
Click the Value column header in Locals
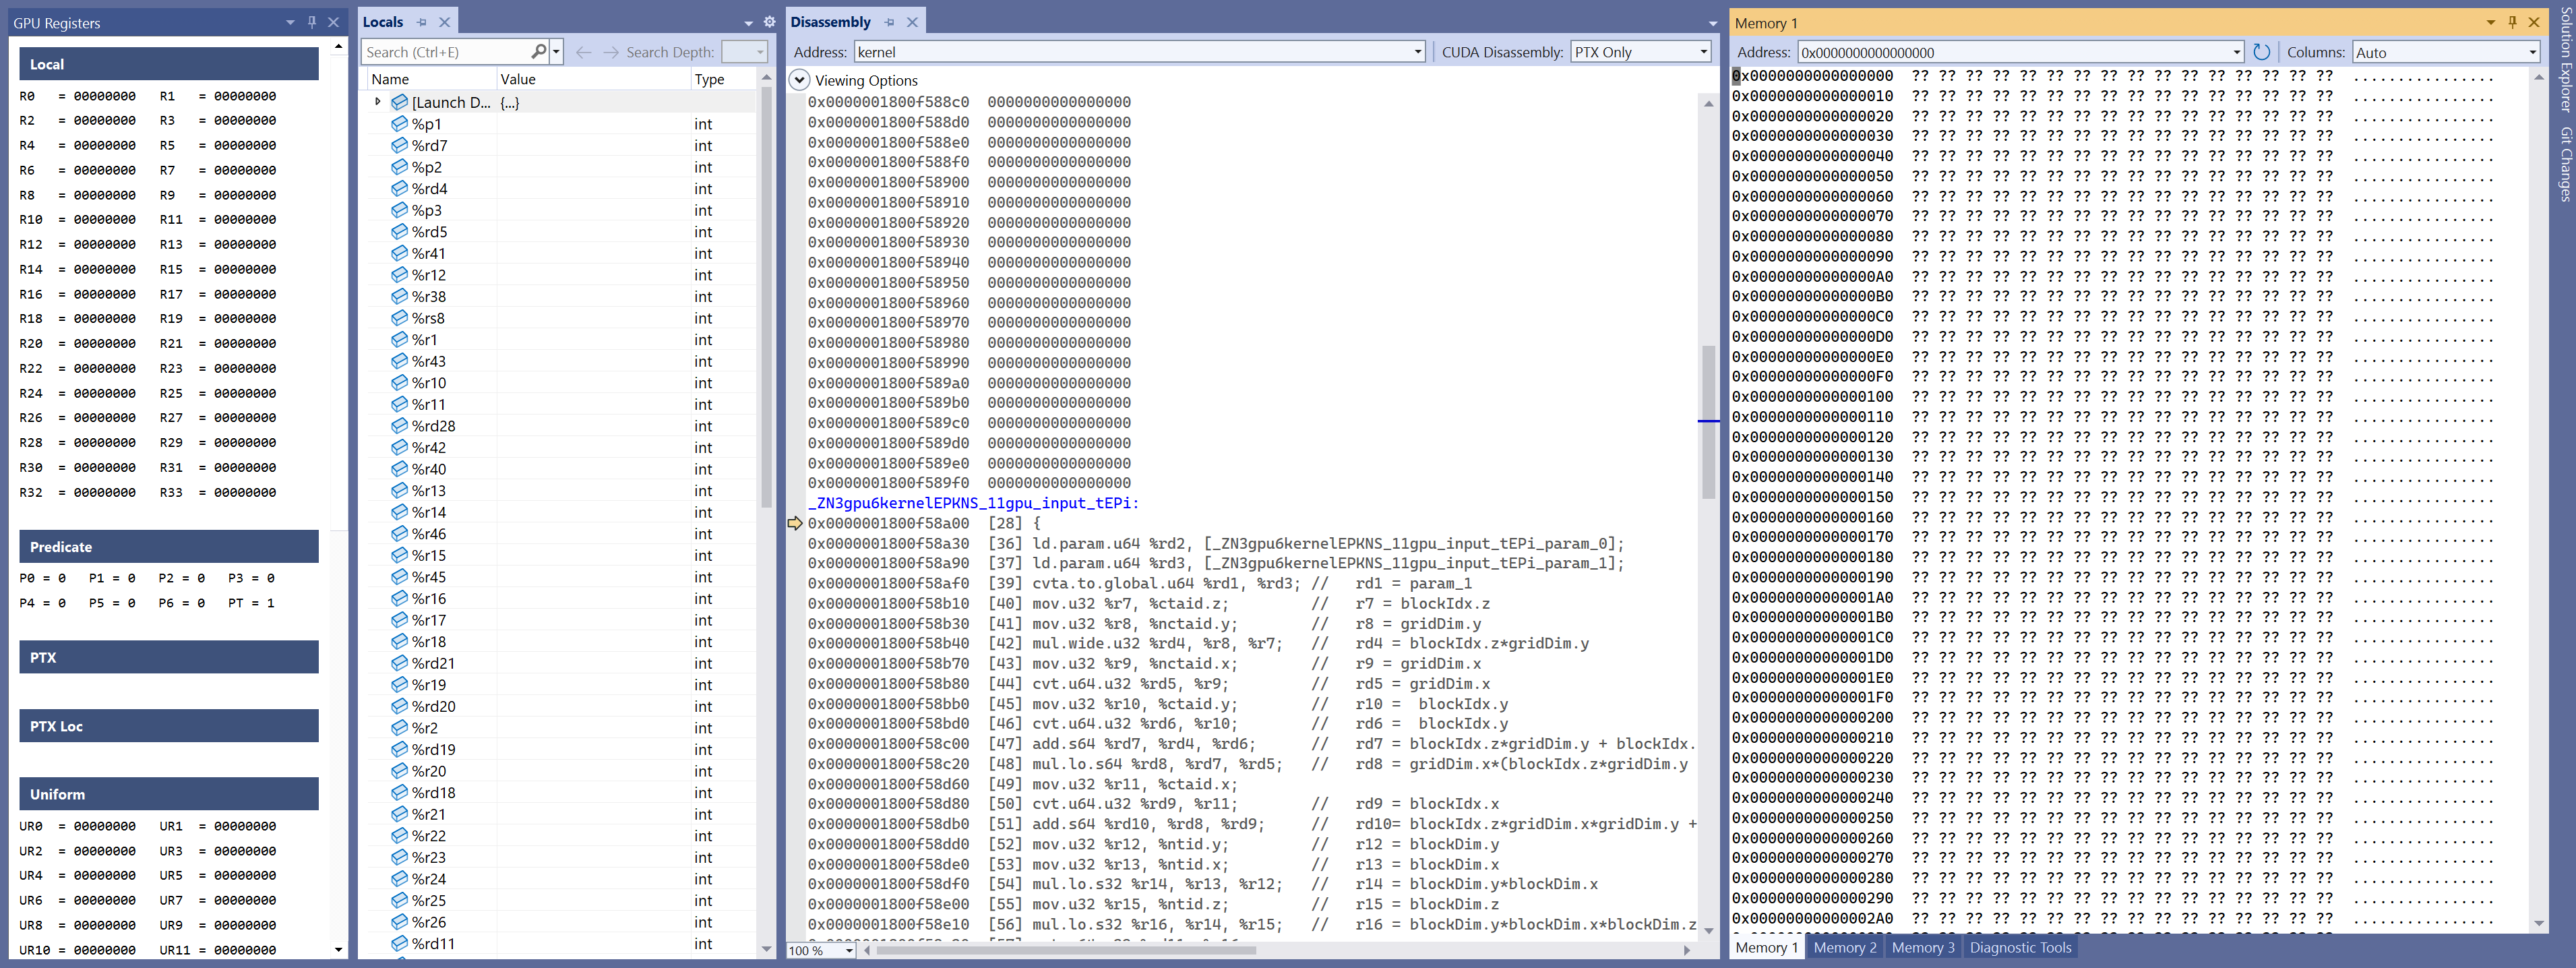click(593, 79)
